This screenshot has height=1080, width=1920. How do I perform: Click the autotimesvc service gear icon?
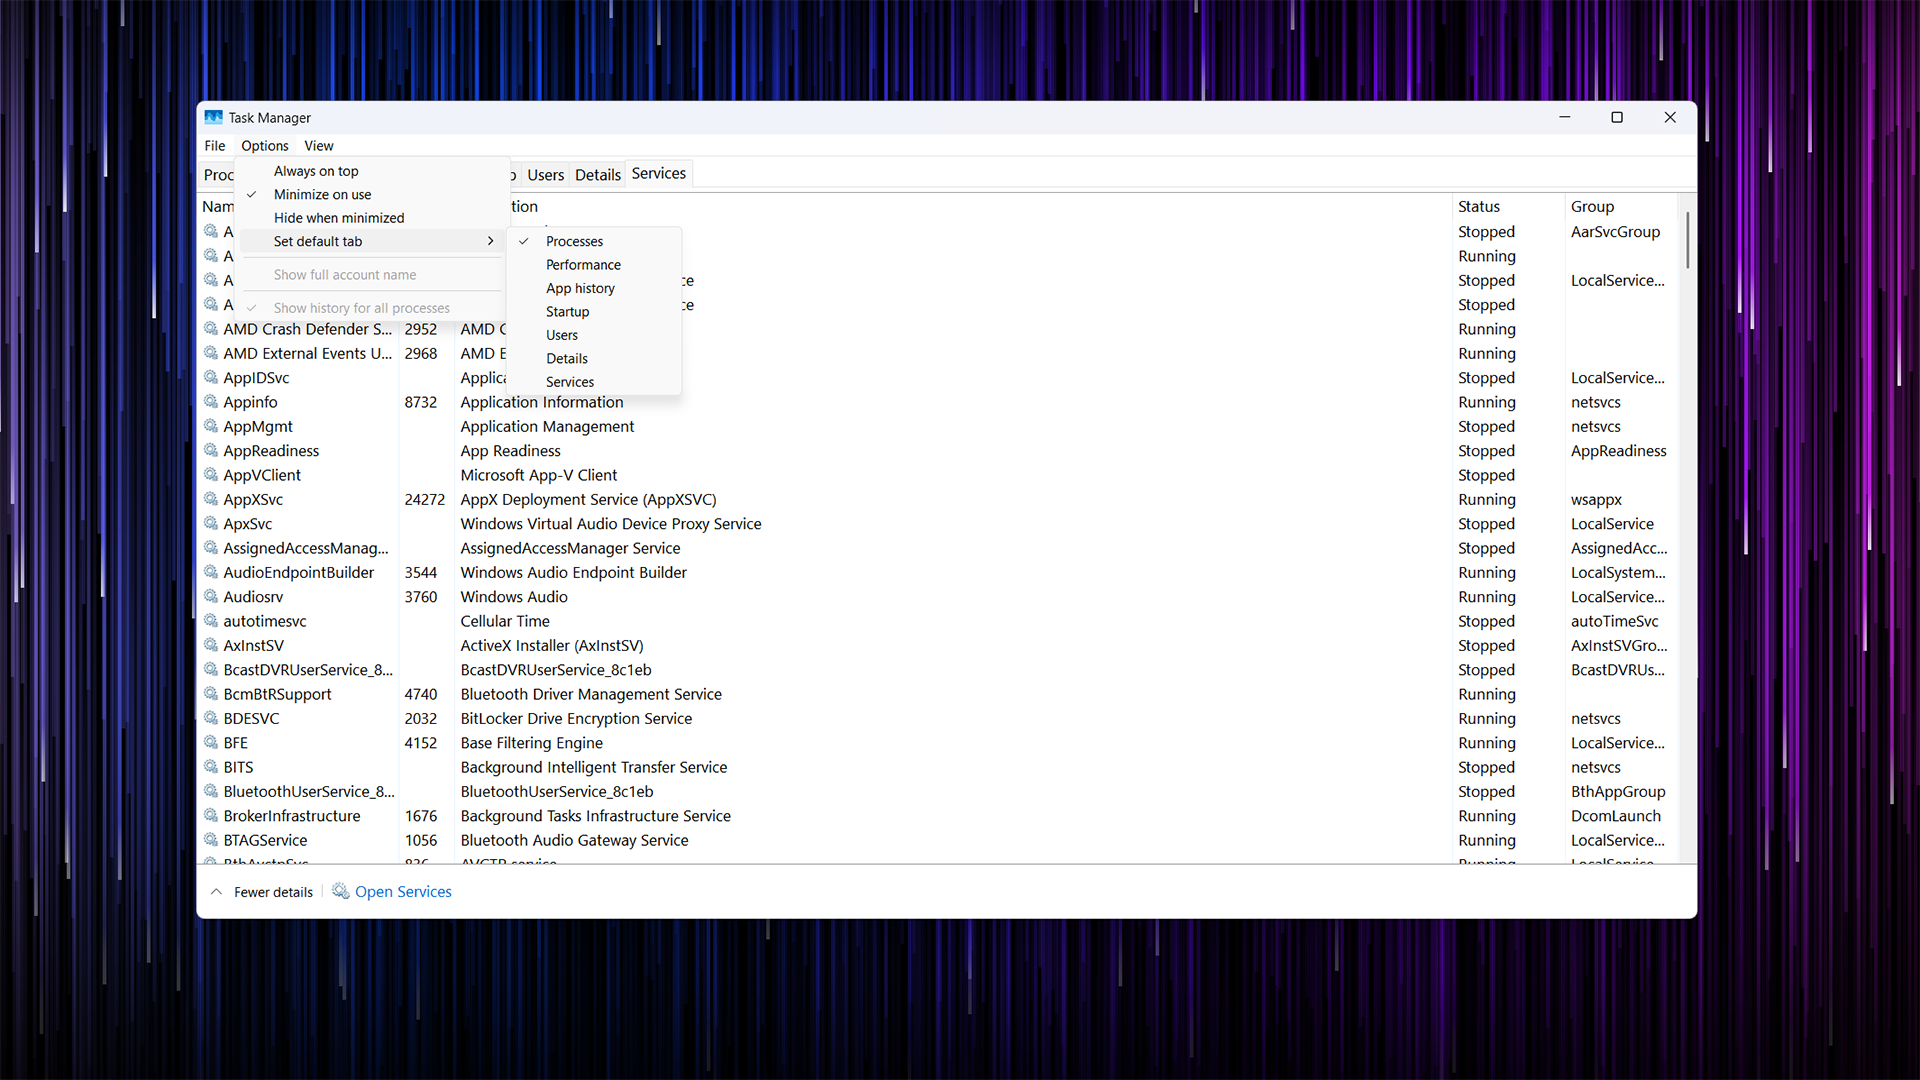tap(211, 620)
